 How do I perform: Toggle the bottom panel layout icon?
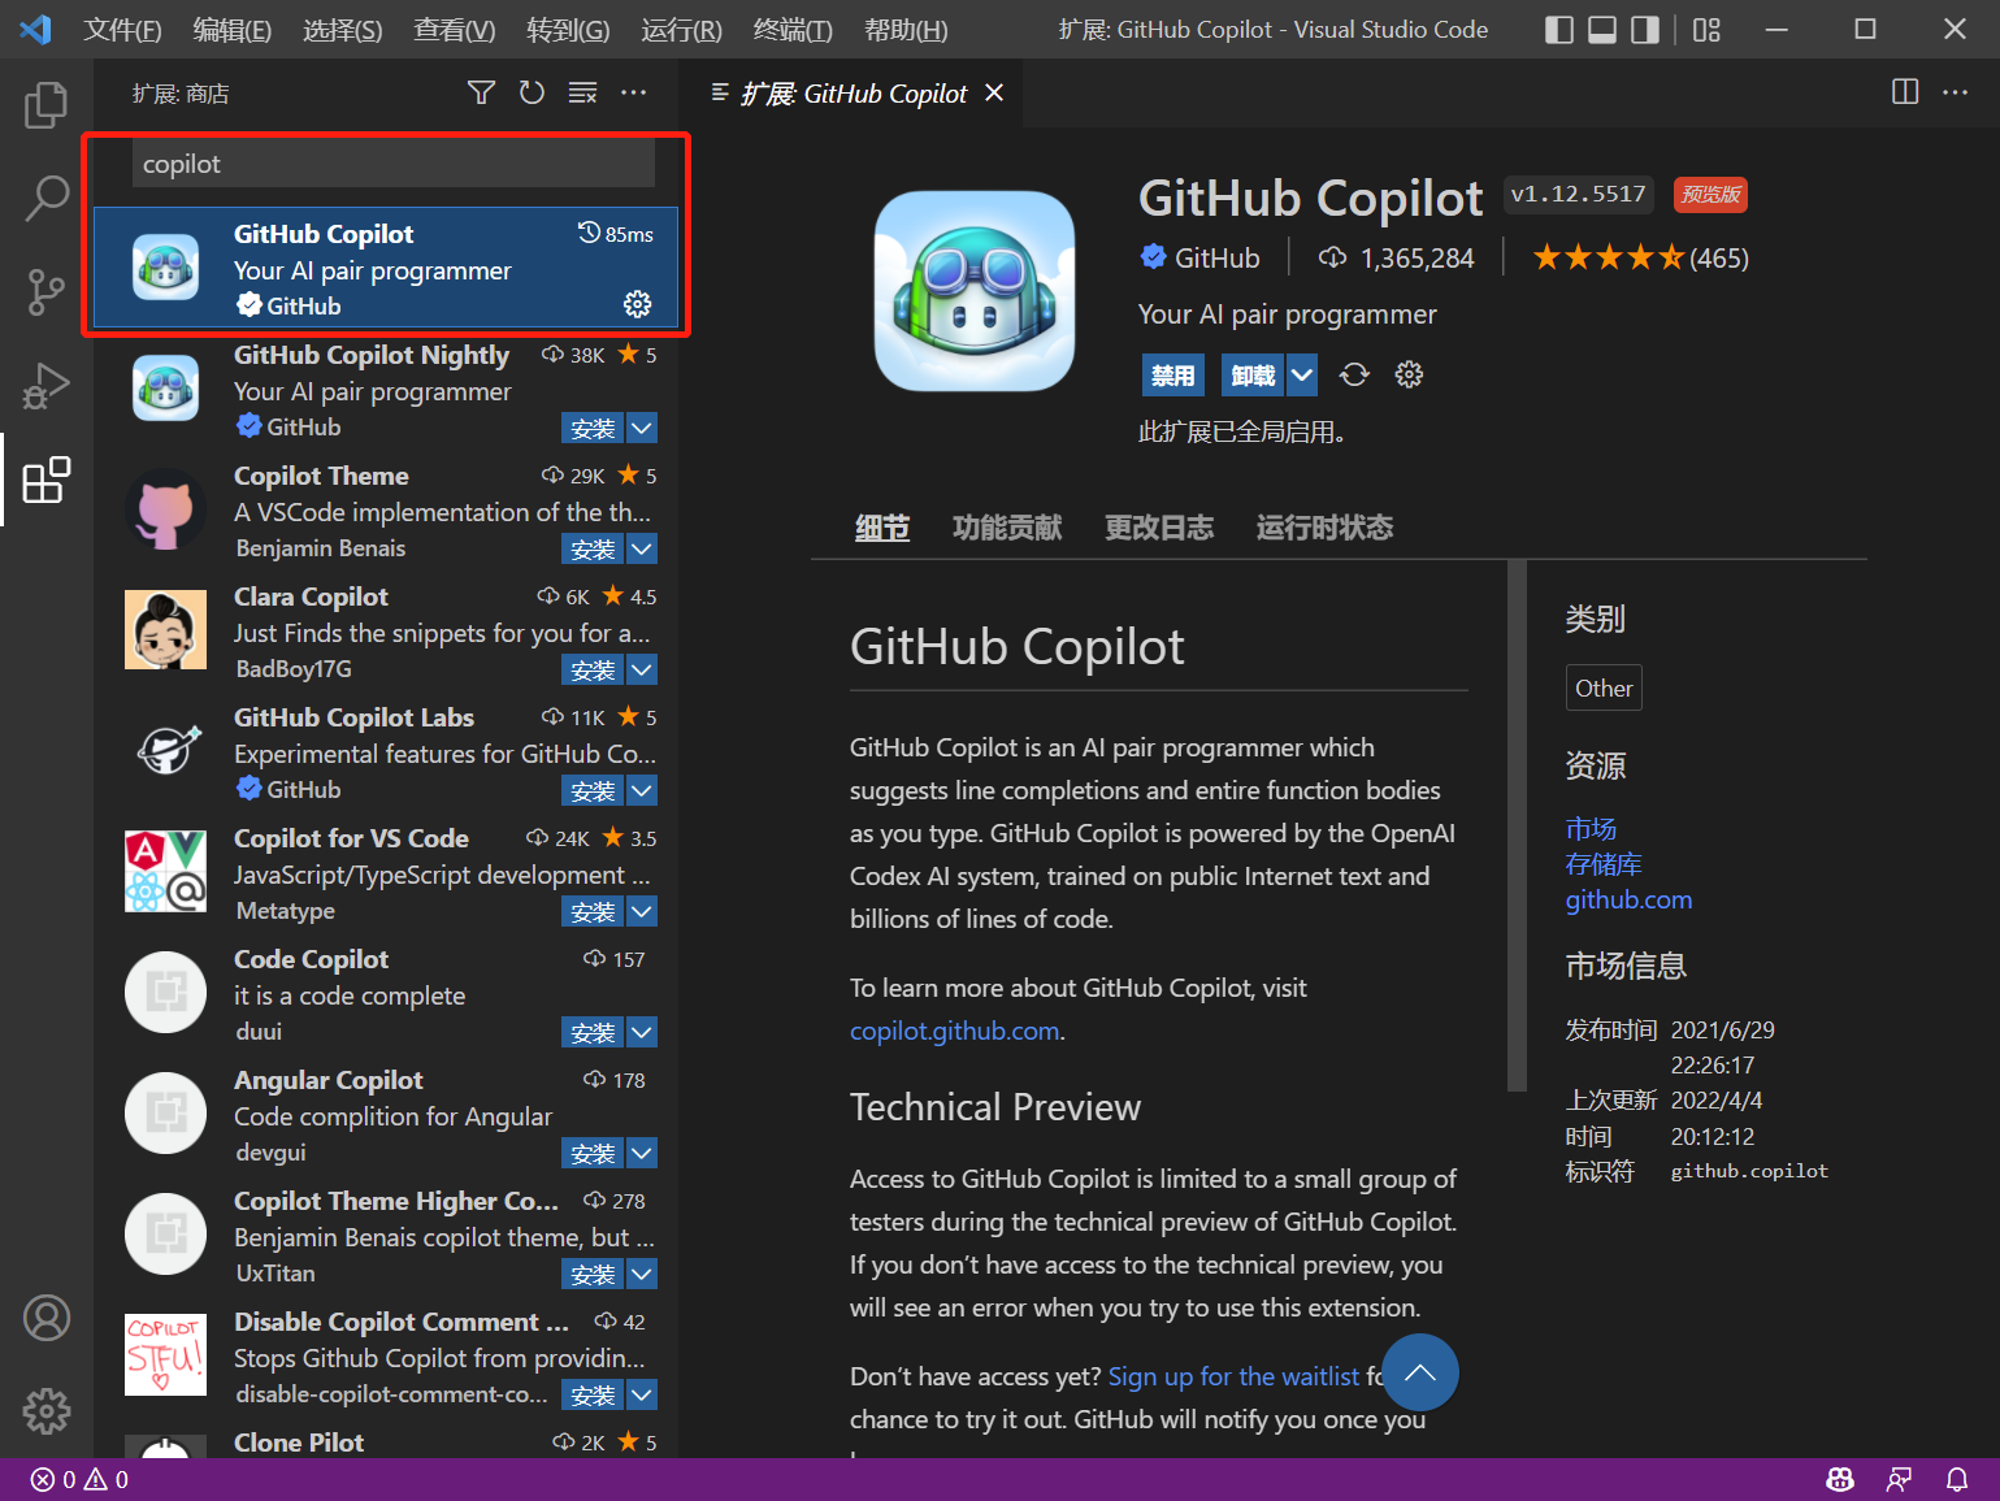[1602, 29]
